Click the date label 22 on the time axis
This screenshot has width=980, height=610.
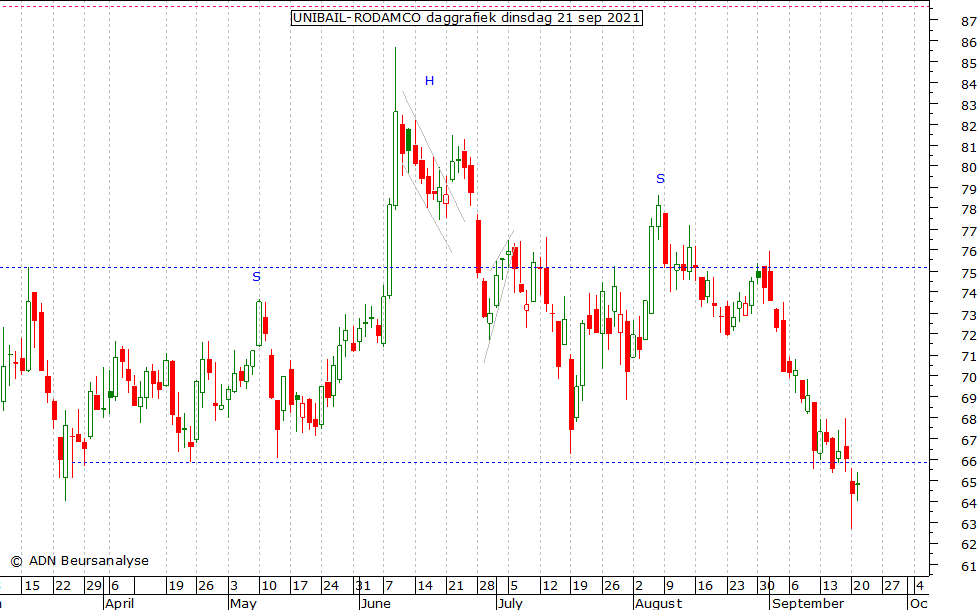point(63,586)
